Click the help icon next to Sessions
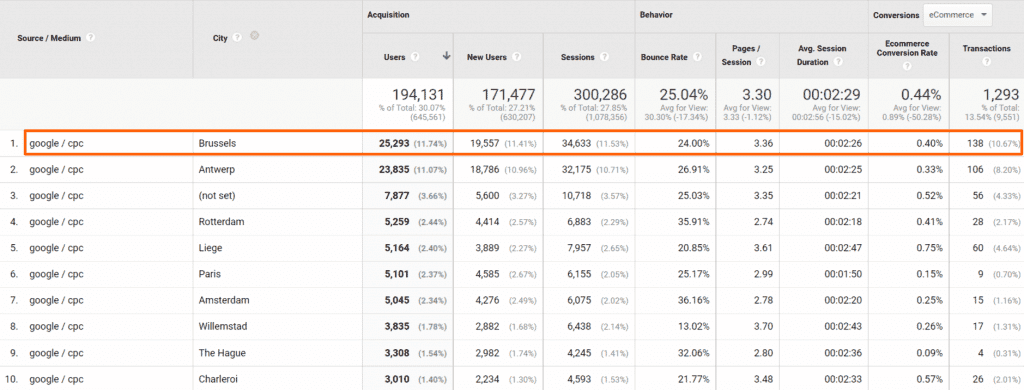This screenshot has width=1024, height=390. click(x=604, y=57)
